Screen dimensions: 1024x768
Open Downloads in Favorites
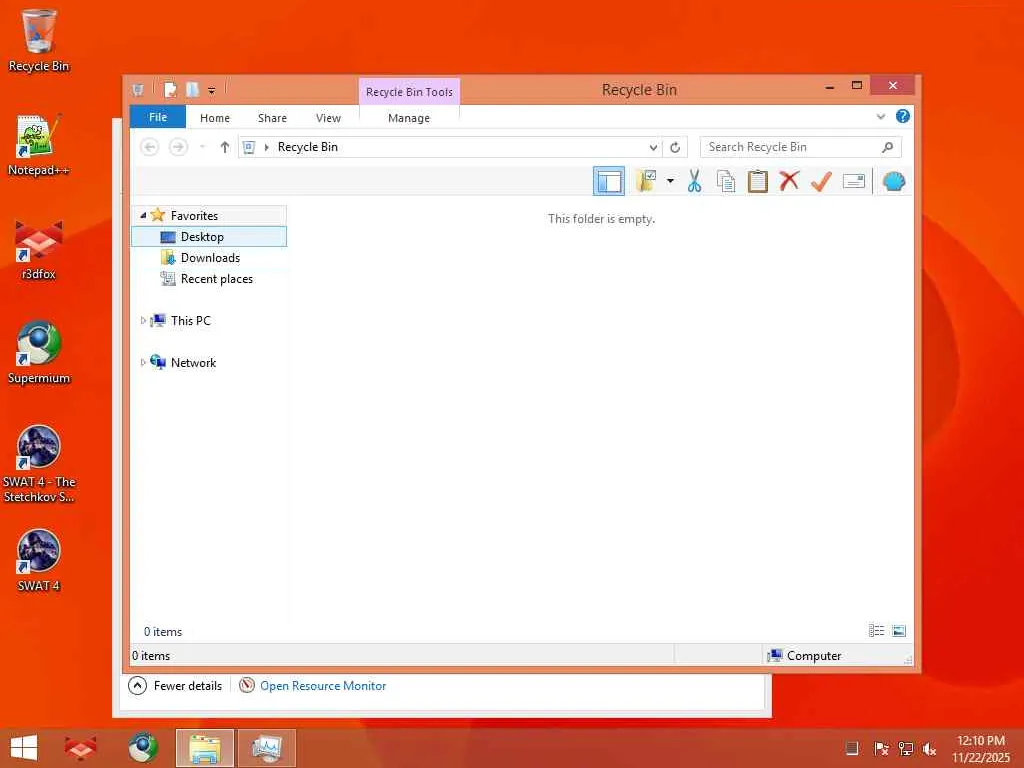pos(210,258)
